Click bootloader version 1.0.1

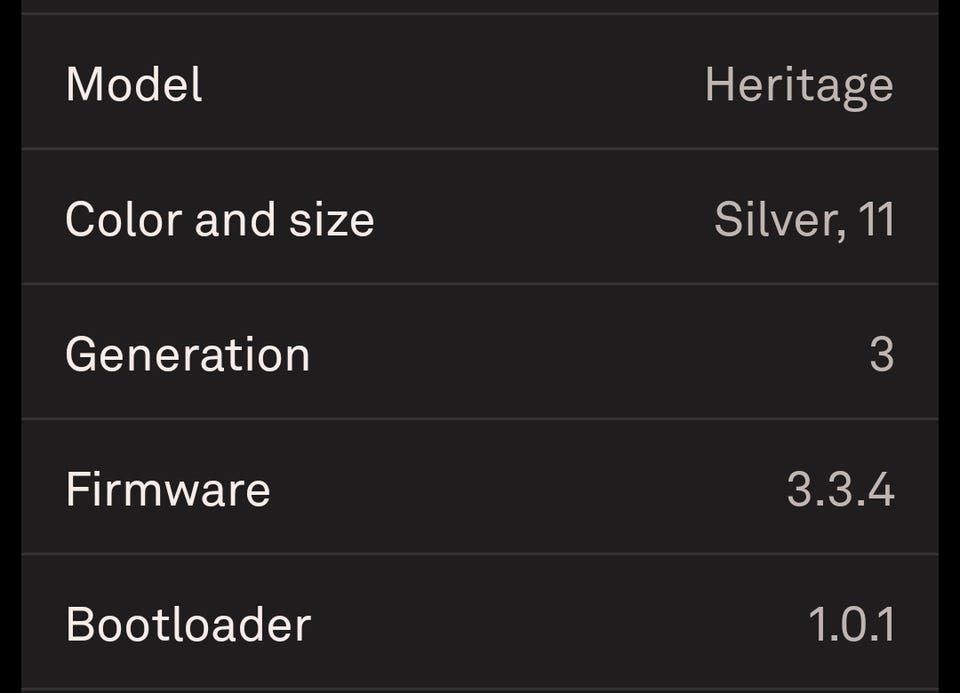pyautogui.click(x=851, y=625)
